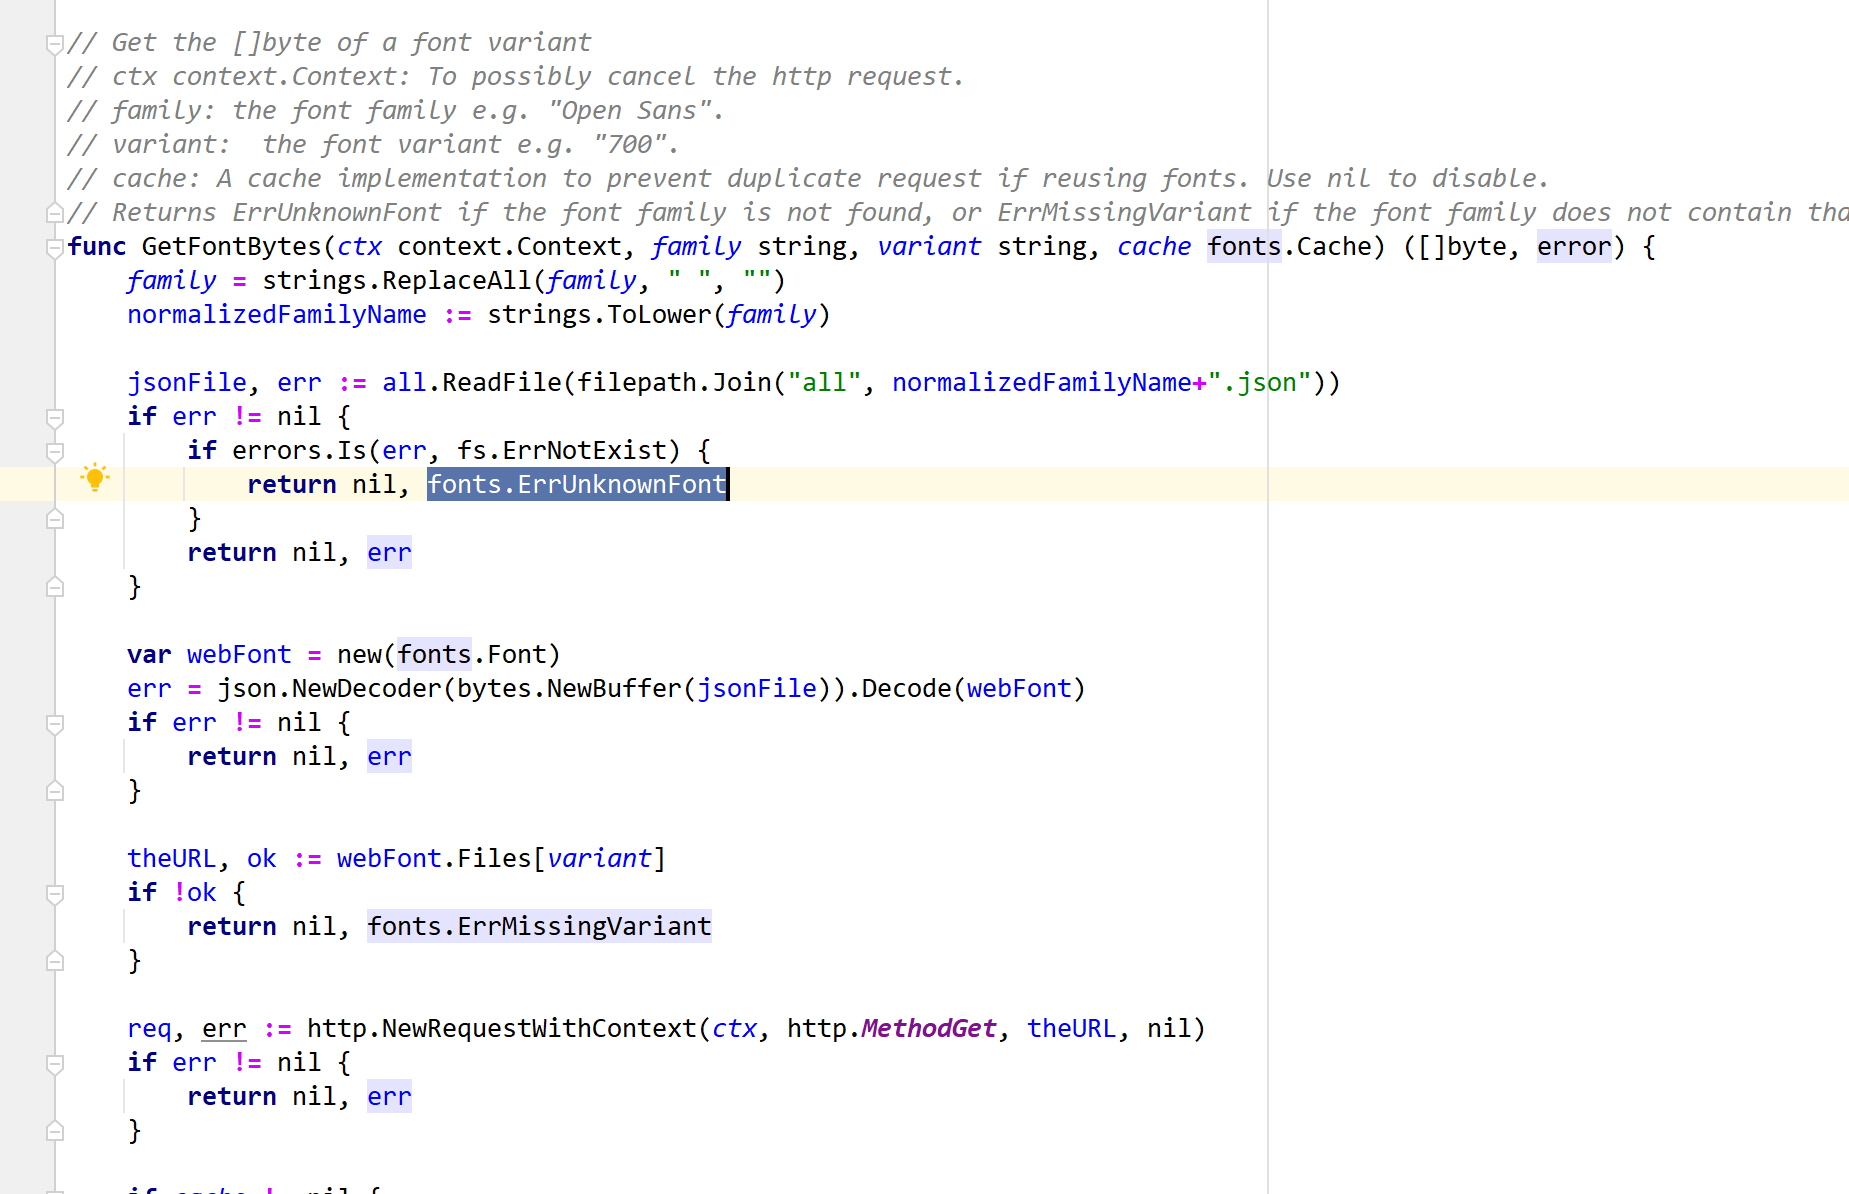
Task: Click the filepath.Join call
Action: (x=674, y=383)
